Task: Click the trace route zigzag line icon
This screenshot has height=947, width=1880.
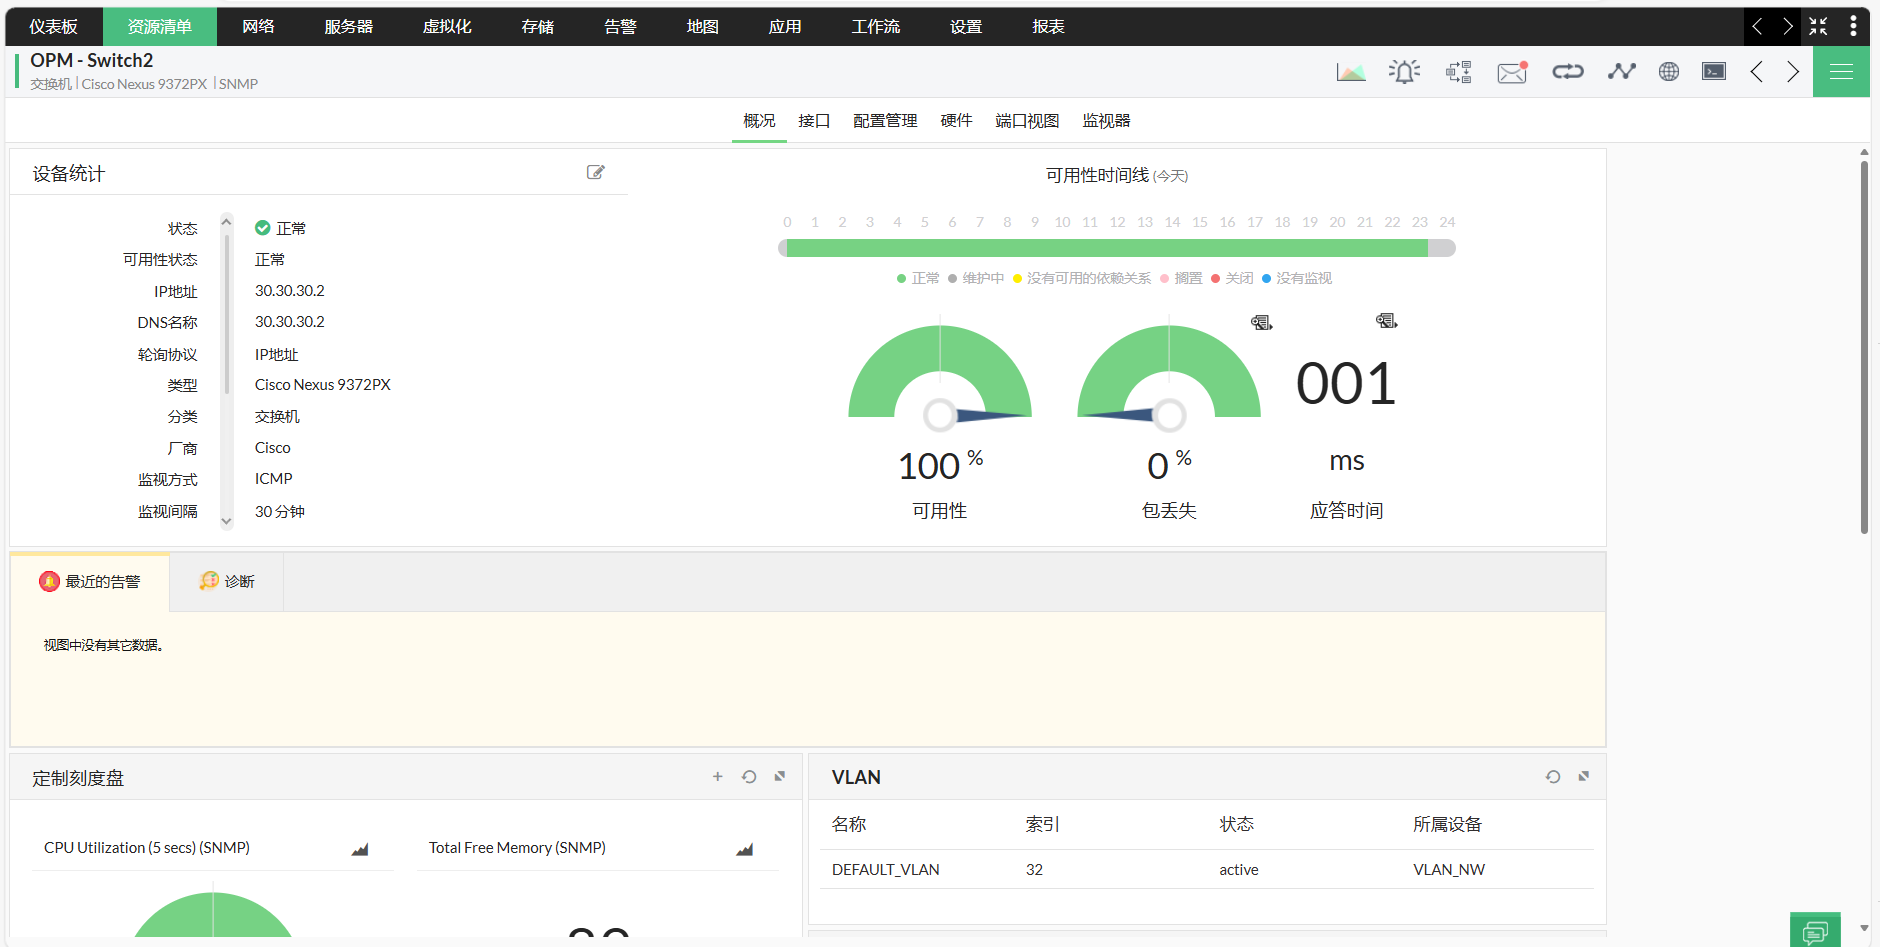Action: 1621,72
